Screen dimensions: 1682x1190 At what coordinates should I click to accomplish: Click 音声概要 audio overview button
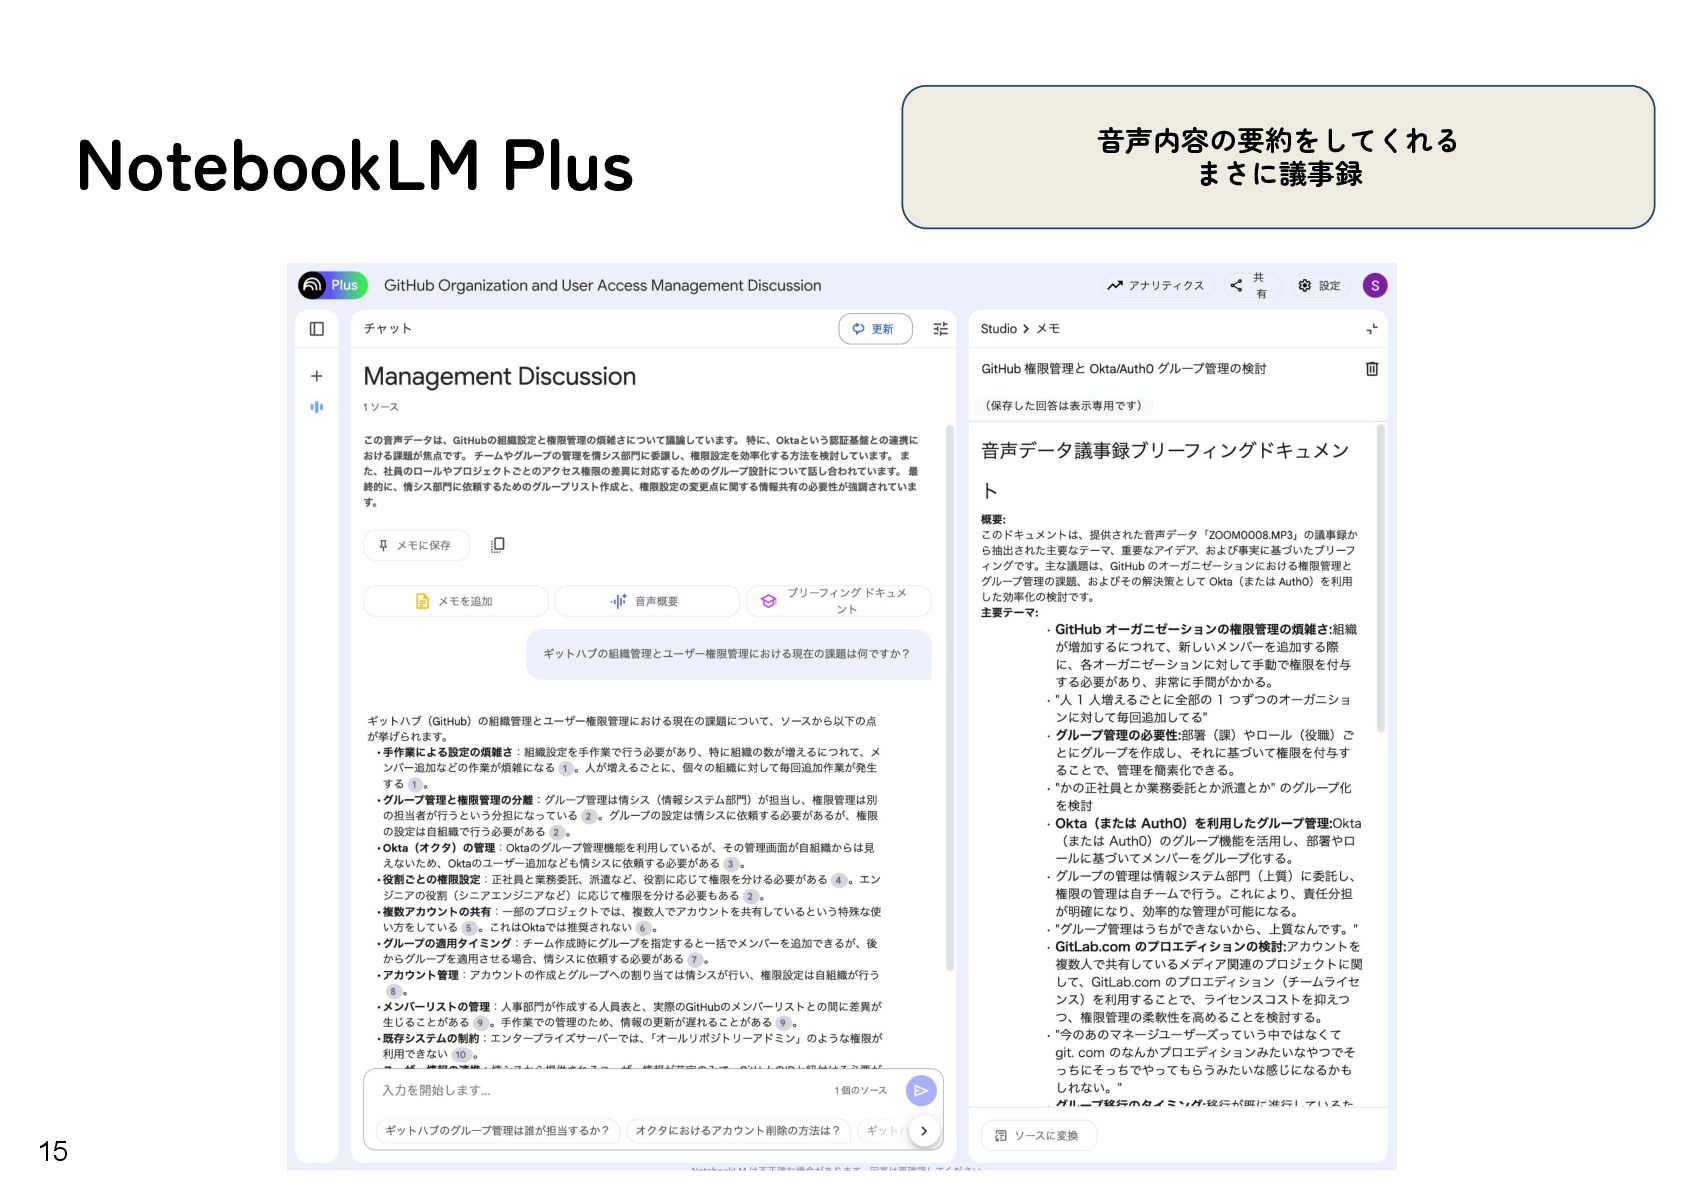[646, 601]
